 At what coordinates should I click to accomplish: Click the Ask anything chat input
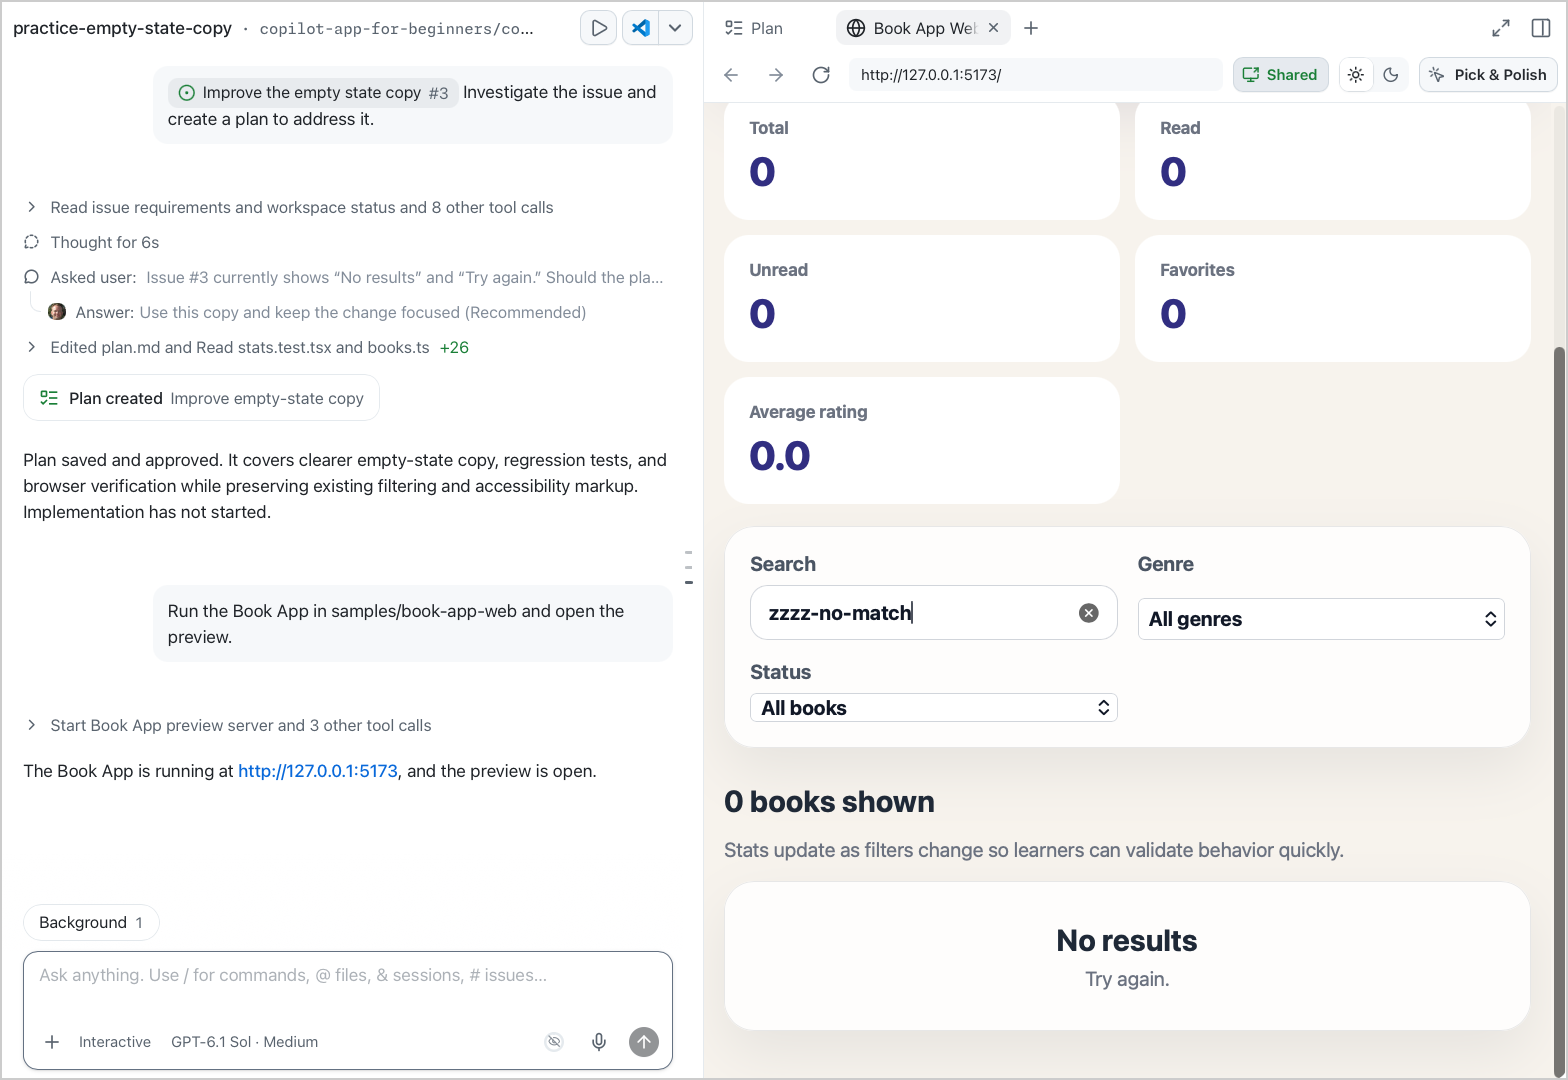(x=348, y=976)
